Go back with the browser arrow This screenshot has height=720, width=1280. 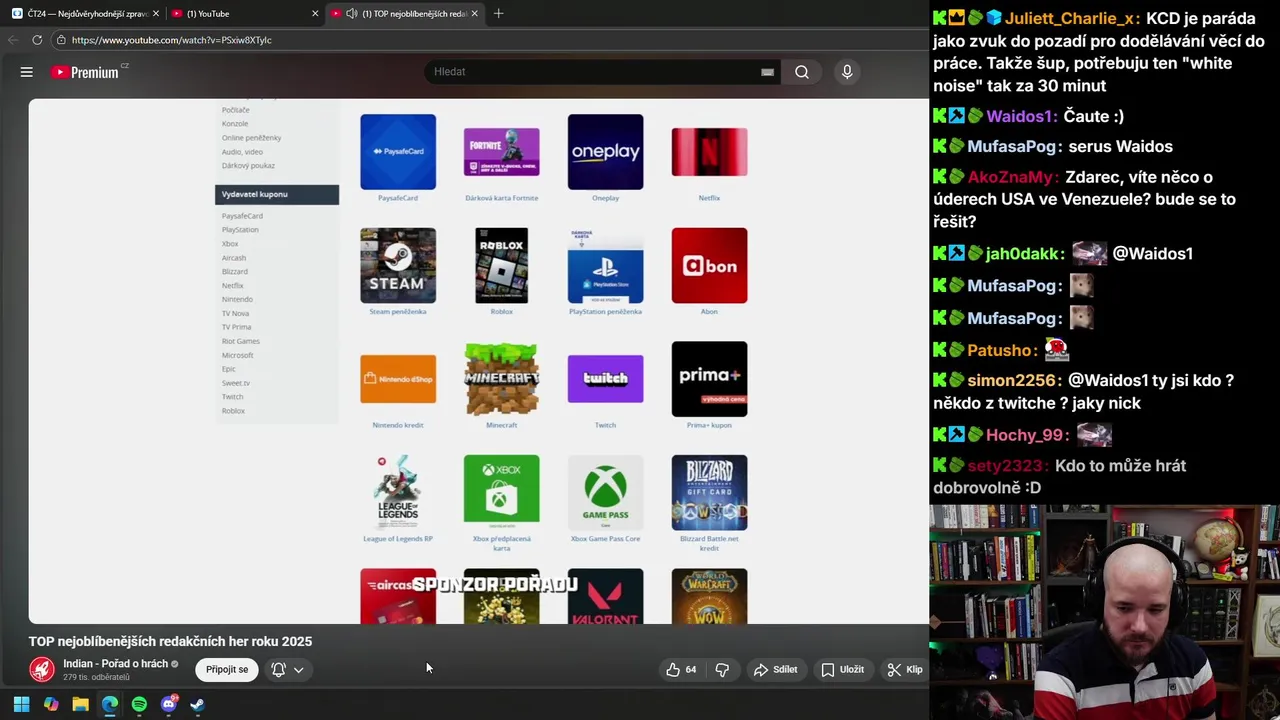[12, 40]
